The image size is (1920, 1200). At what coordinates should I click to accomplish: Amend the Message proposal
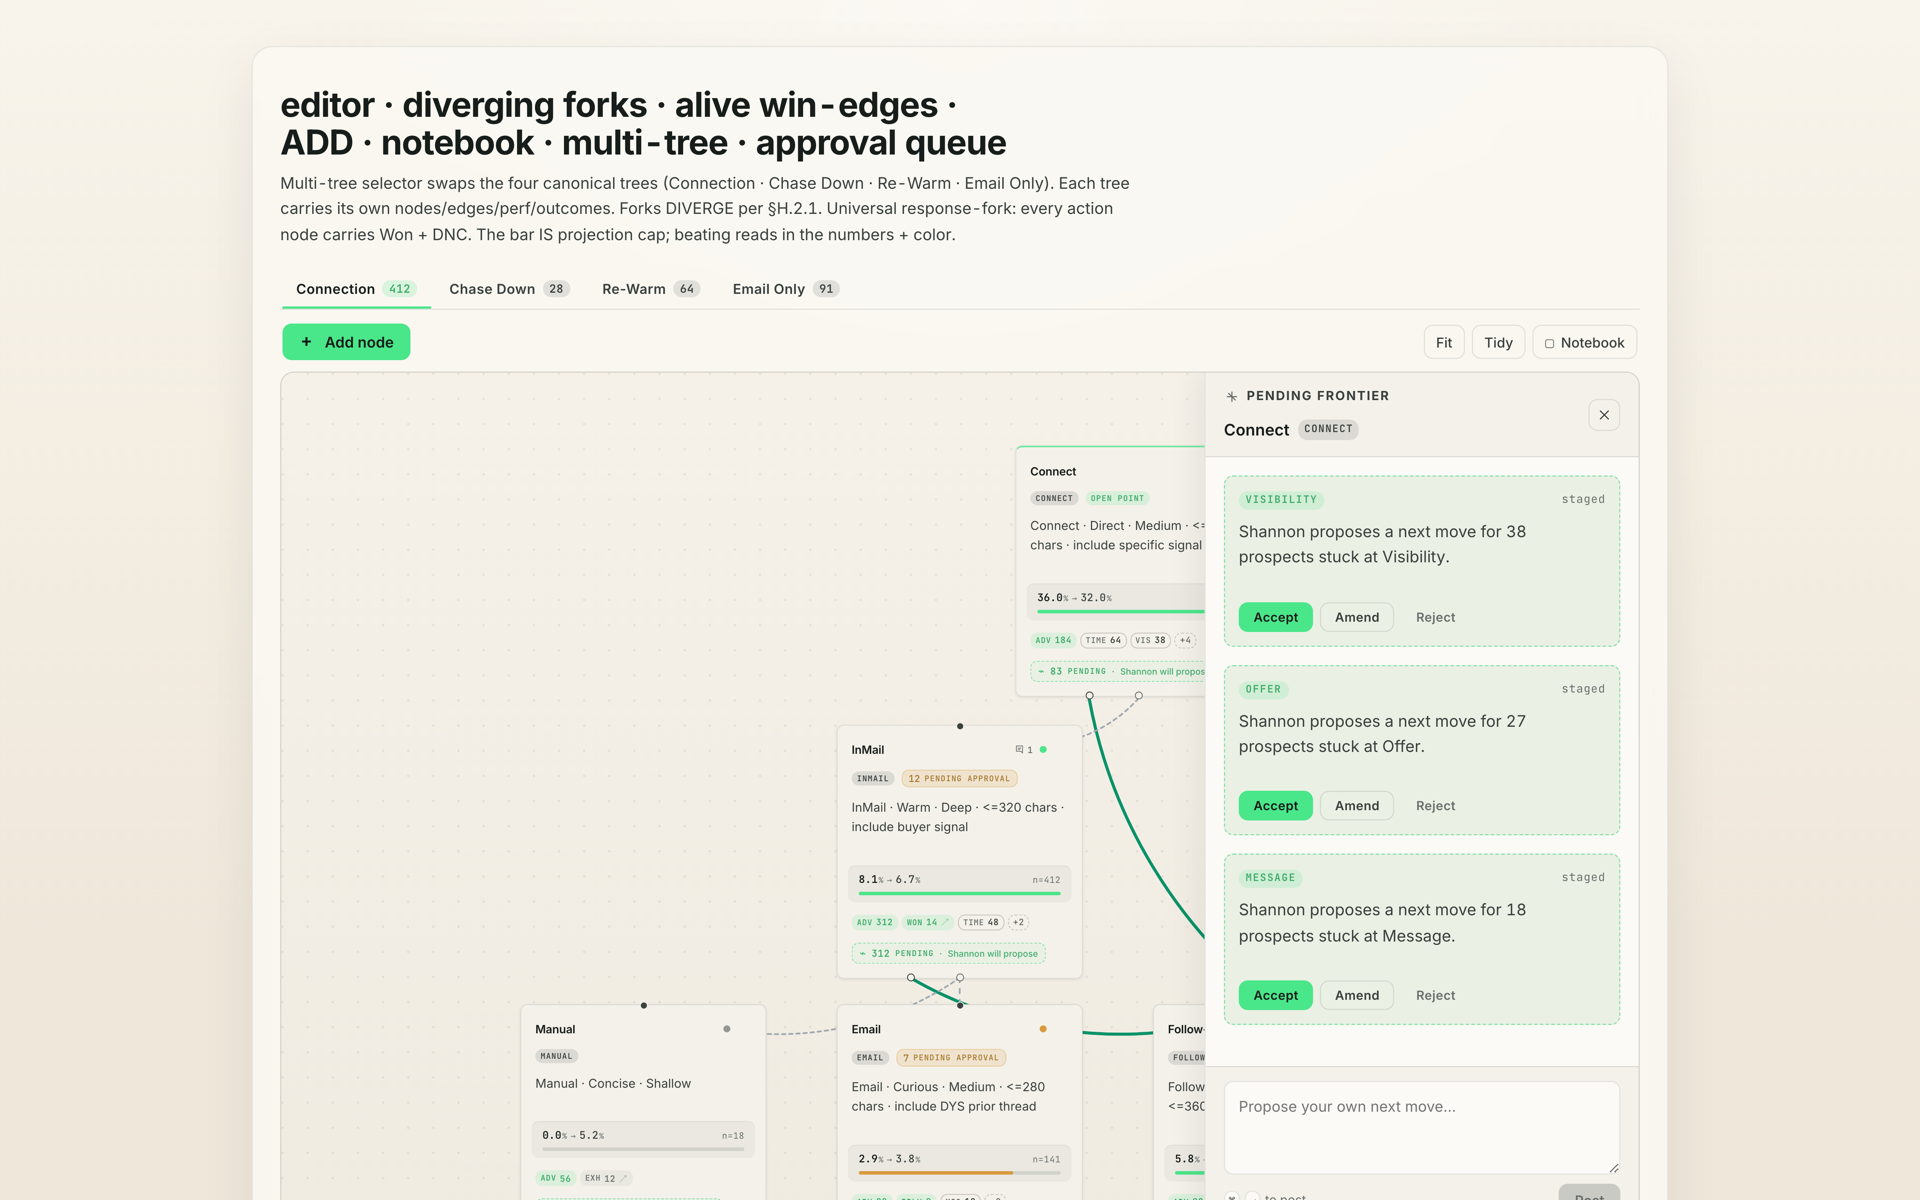coord(1357,995)
